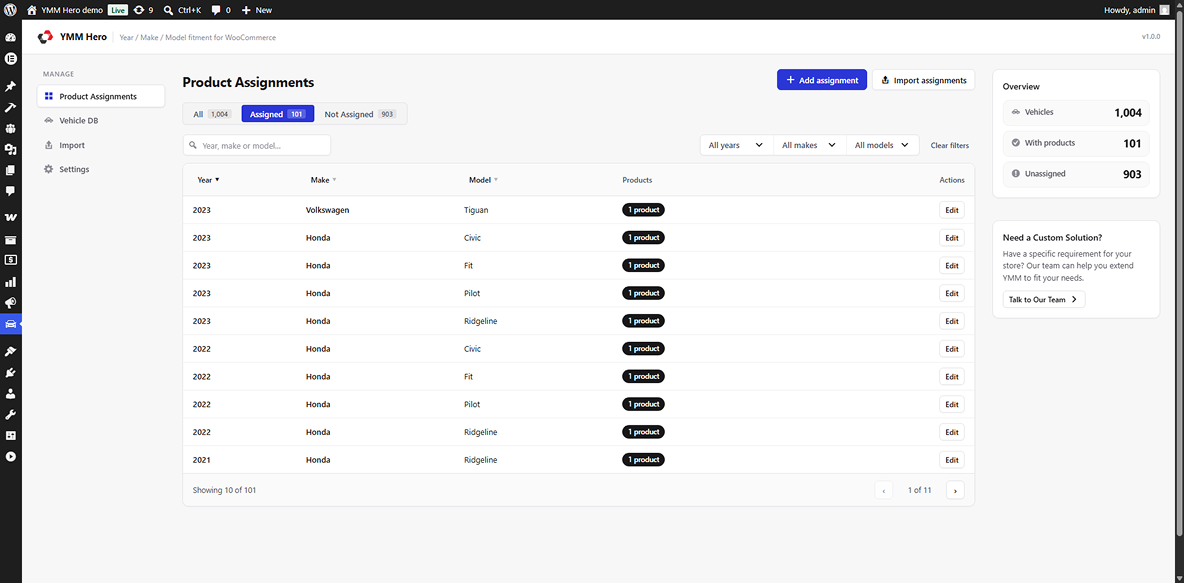
Task: Open Media library icon in sidebar
Action: tap(11, 150)
